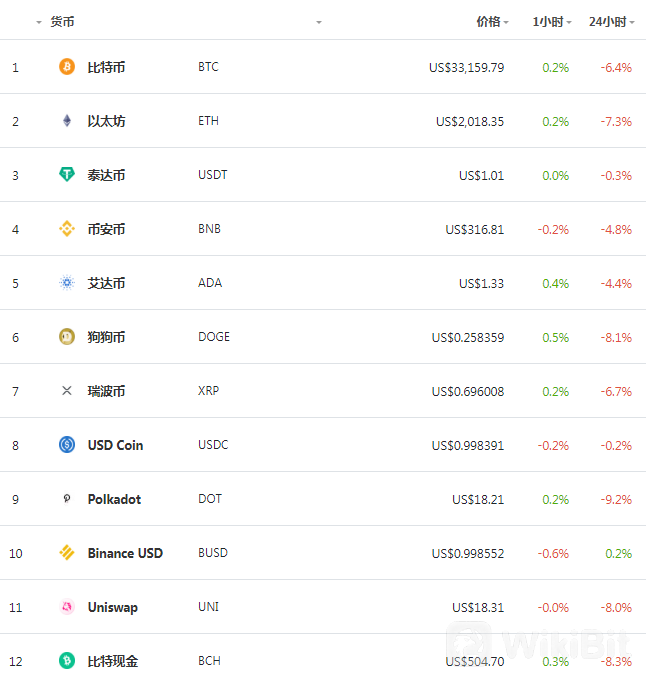Click the empty column sort arrow
The image size is (646, 685).
pyautogui.click(x=319, y=22)
